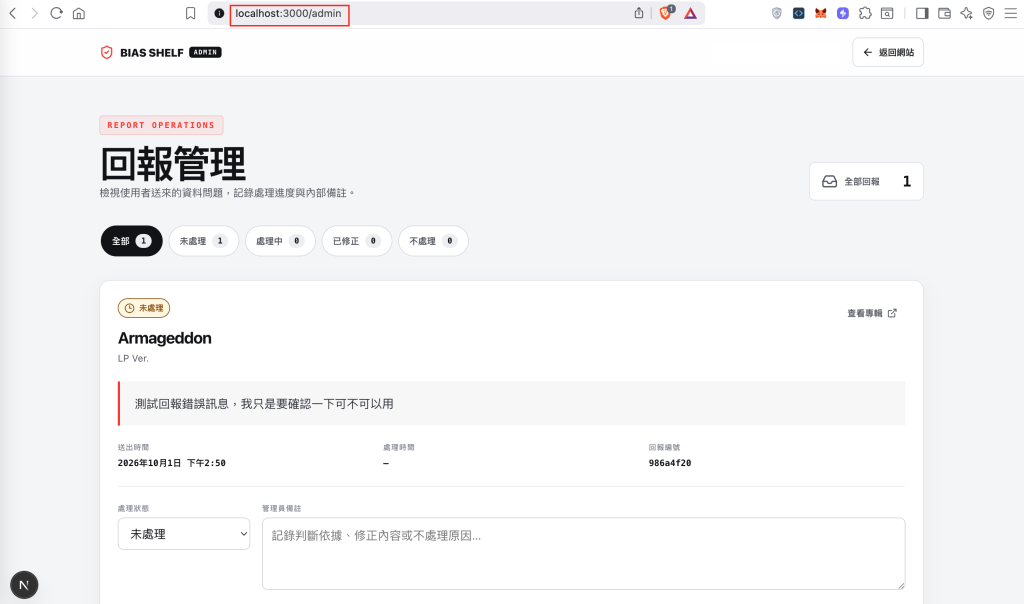Open the MetaMask fox extension icon
This screenshot has width=1024, height=604.
(820, 13)
